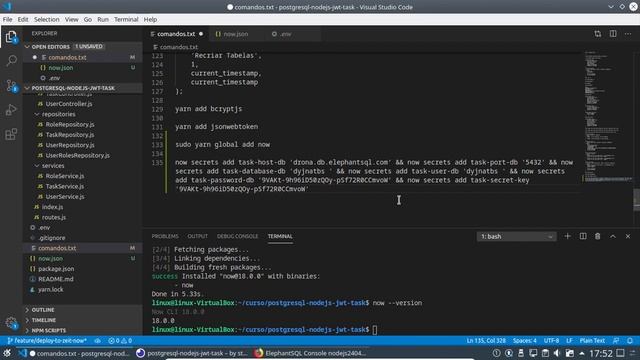Image resolution: width=640 pixels, height=360 pixels.
Task: Change language mode Plain Text
Action: coord(592,340)
